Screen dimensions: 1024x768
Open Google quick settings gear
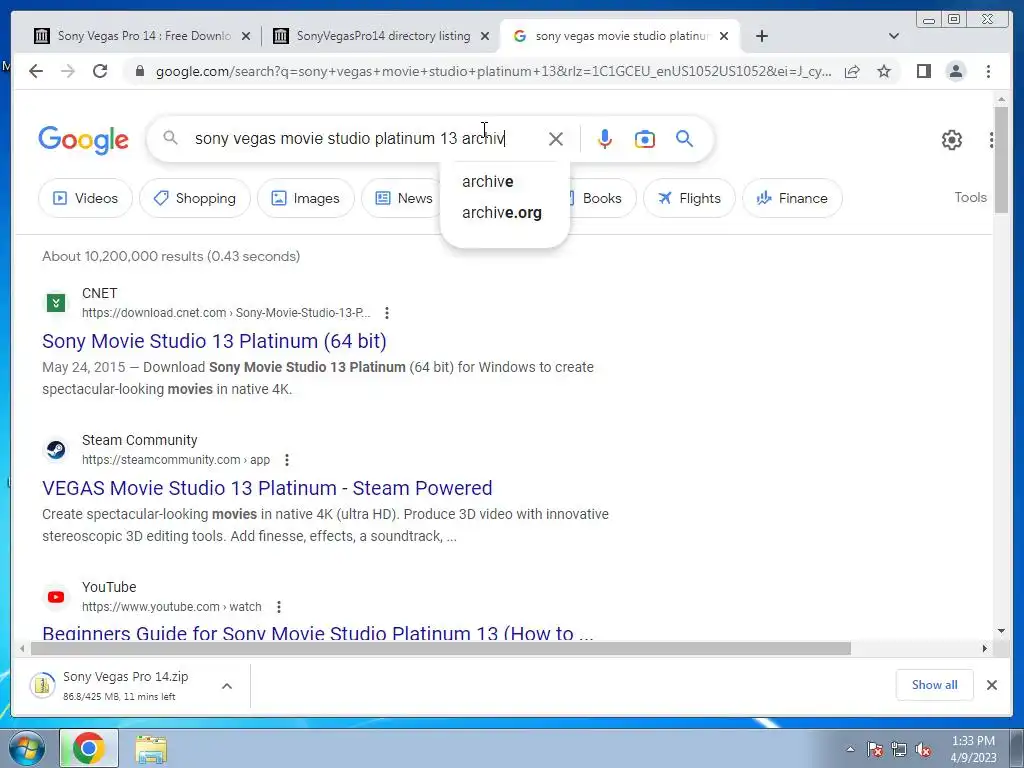point(952,140)
